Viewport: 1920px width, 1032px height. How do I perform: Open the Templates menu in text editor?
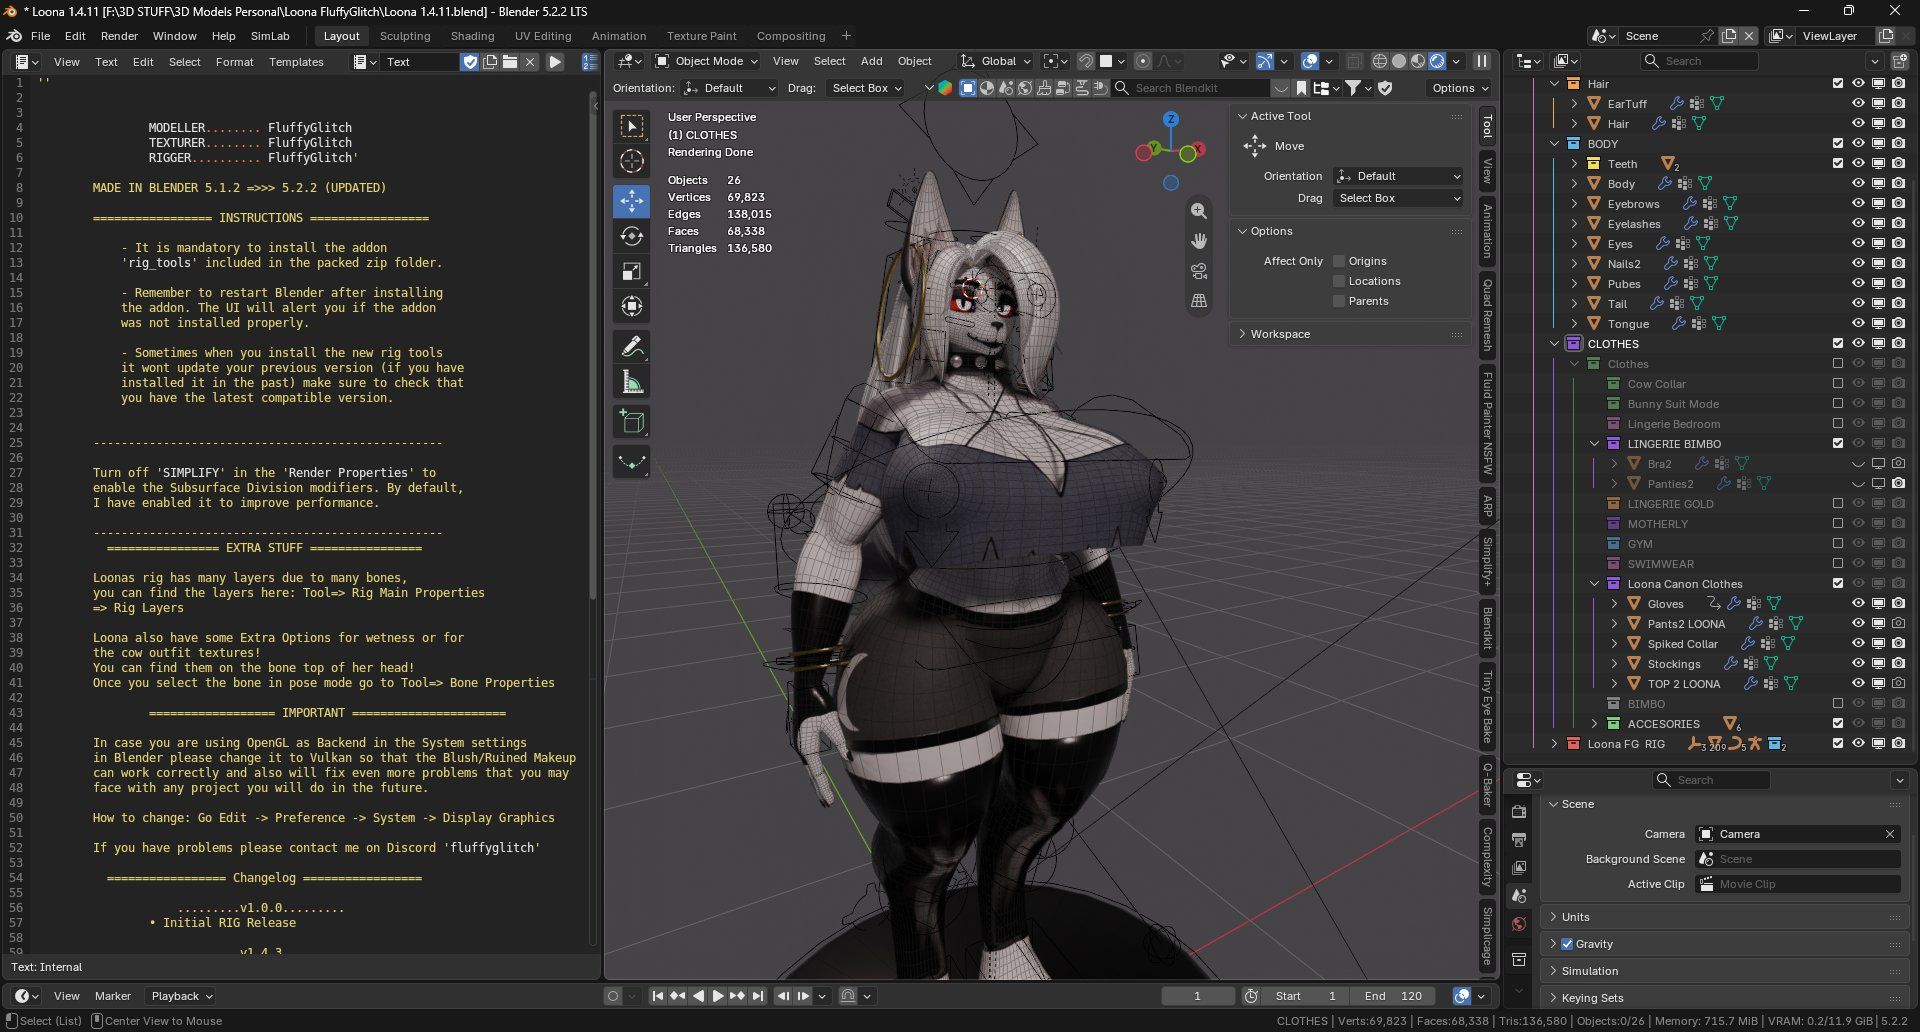(x=296, y=62)
